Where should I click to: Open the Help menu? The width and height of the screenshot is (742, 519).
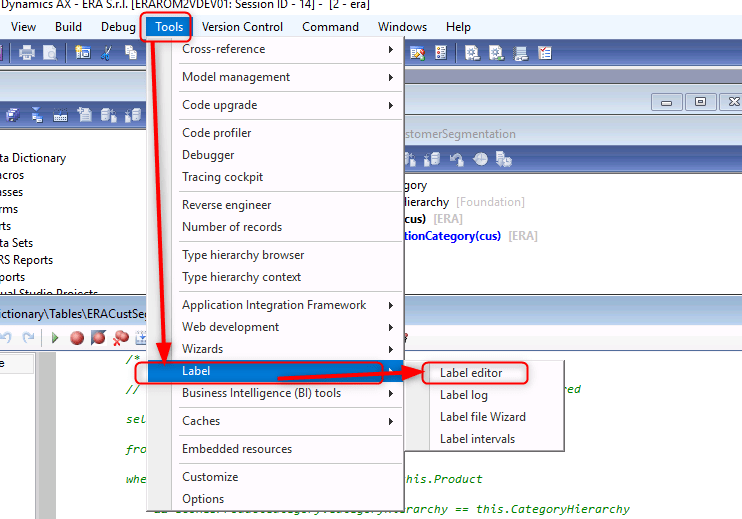point(458,27)
